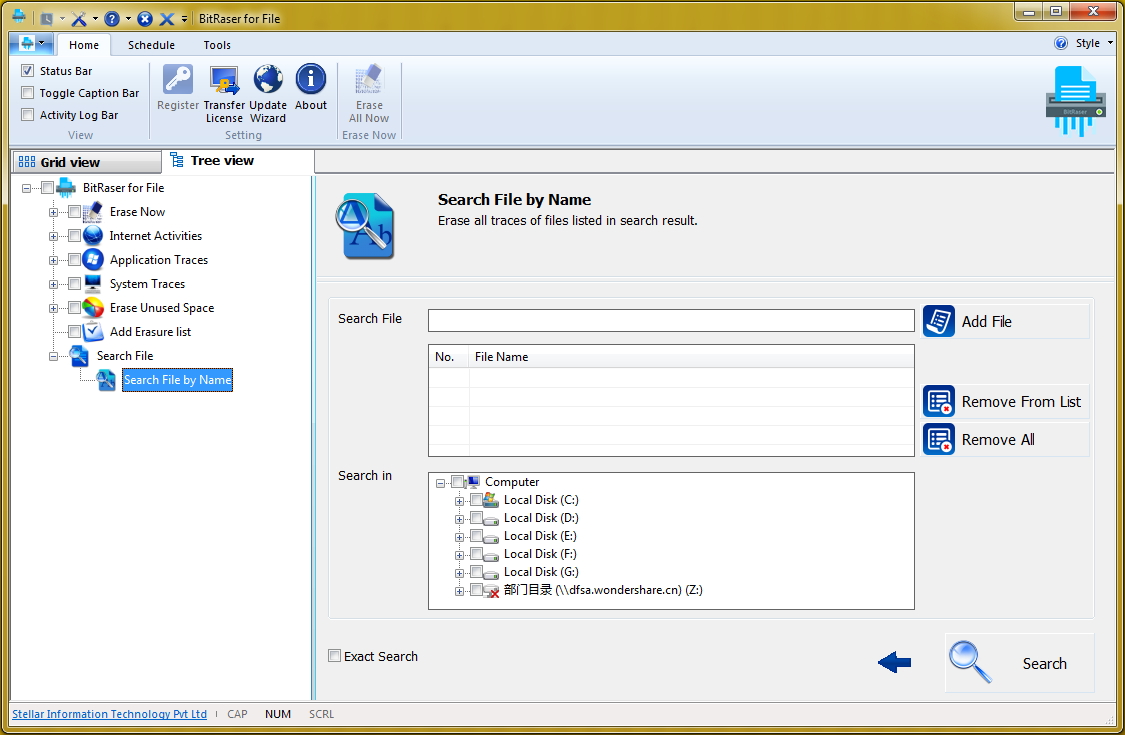Open Stellar Information Technology Pvt Ltd link
The width and height of the screenshot is (1125, 735).
(109, 714)
